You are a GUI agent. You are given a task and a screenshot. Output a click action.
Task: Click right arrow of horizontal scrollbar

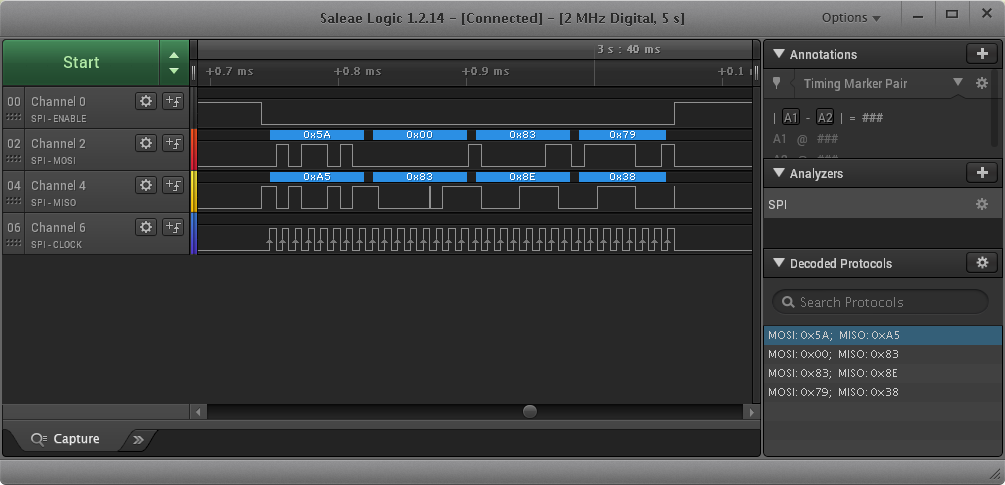(751, 411)
